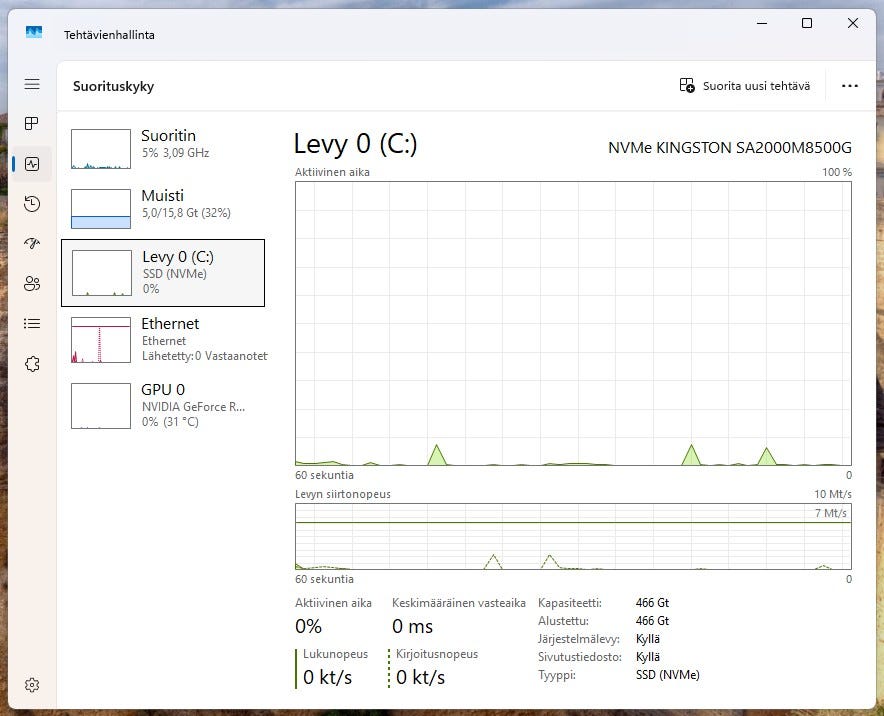Screen dimensions: 884x716
Task: Open the Startup apps page icon
Action: 32,244
